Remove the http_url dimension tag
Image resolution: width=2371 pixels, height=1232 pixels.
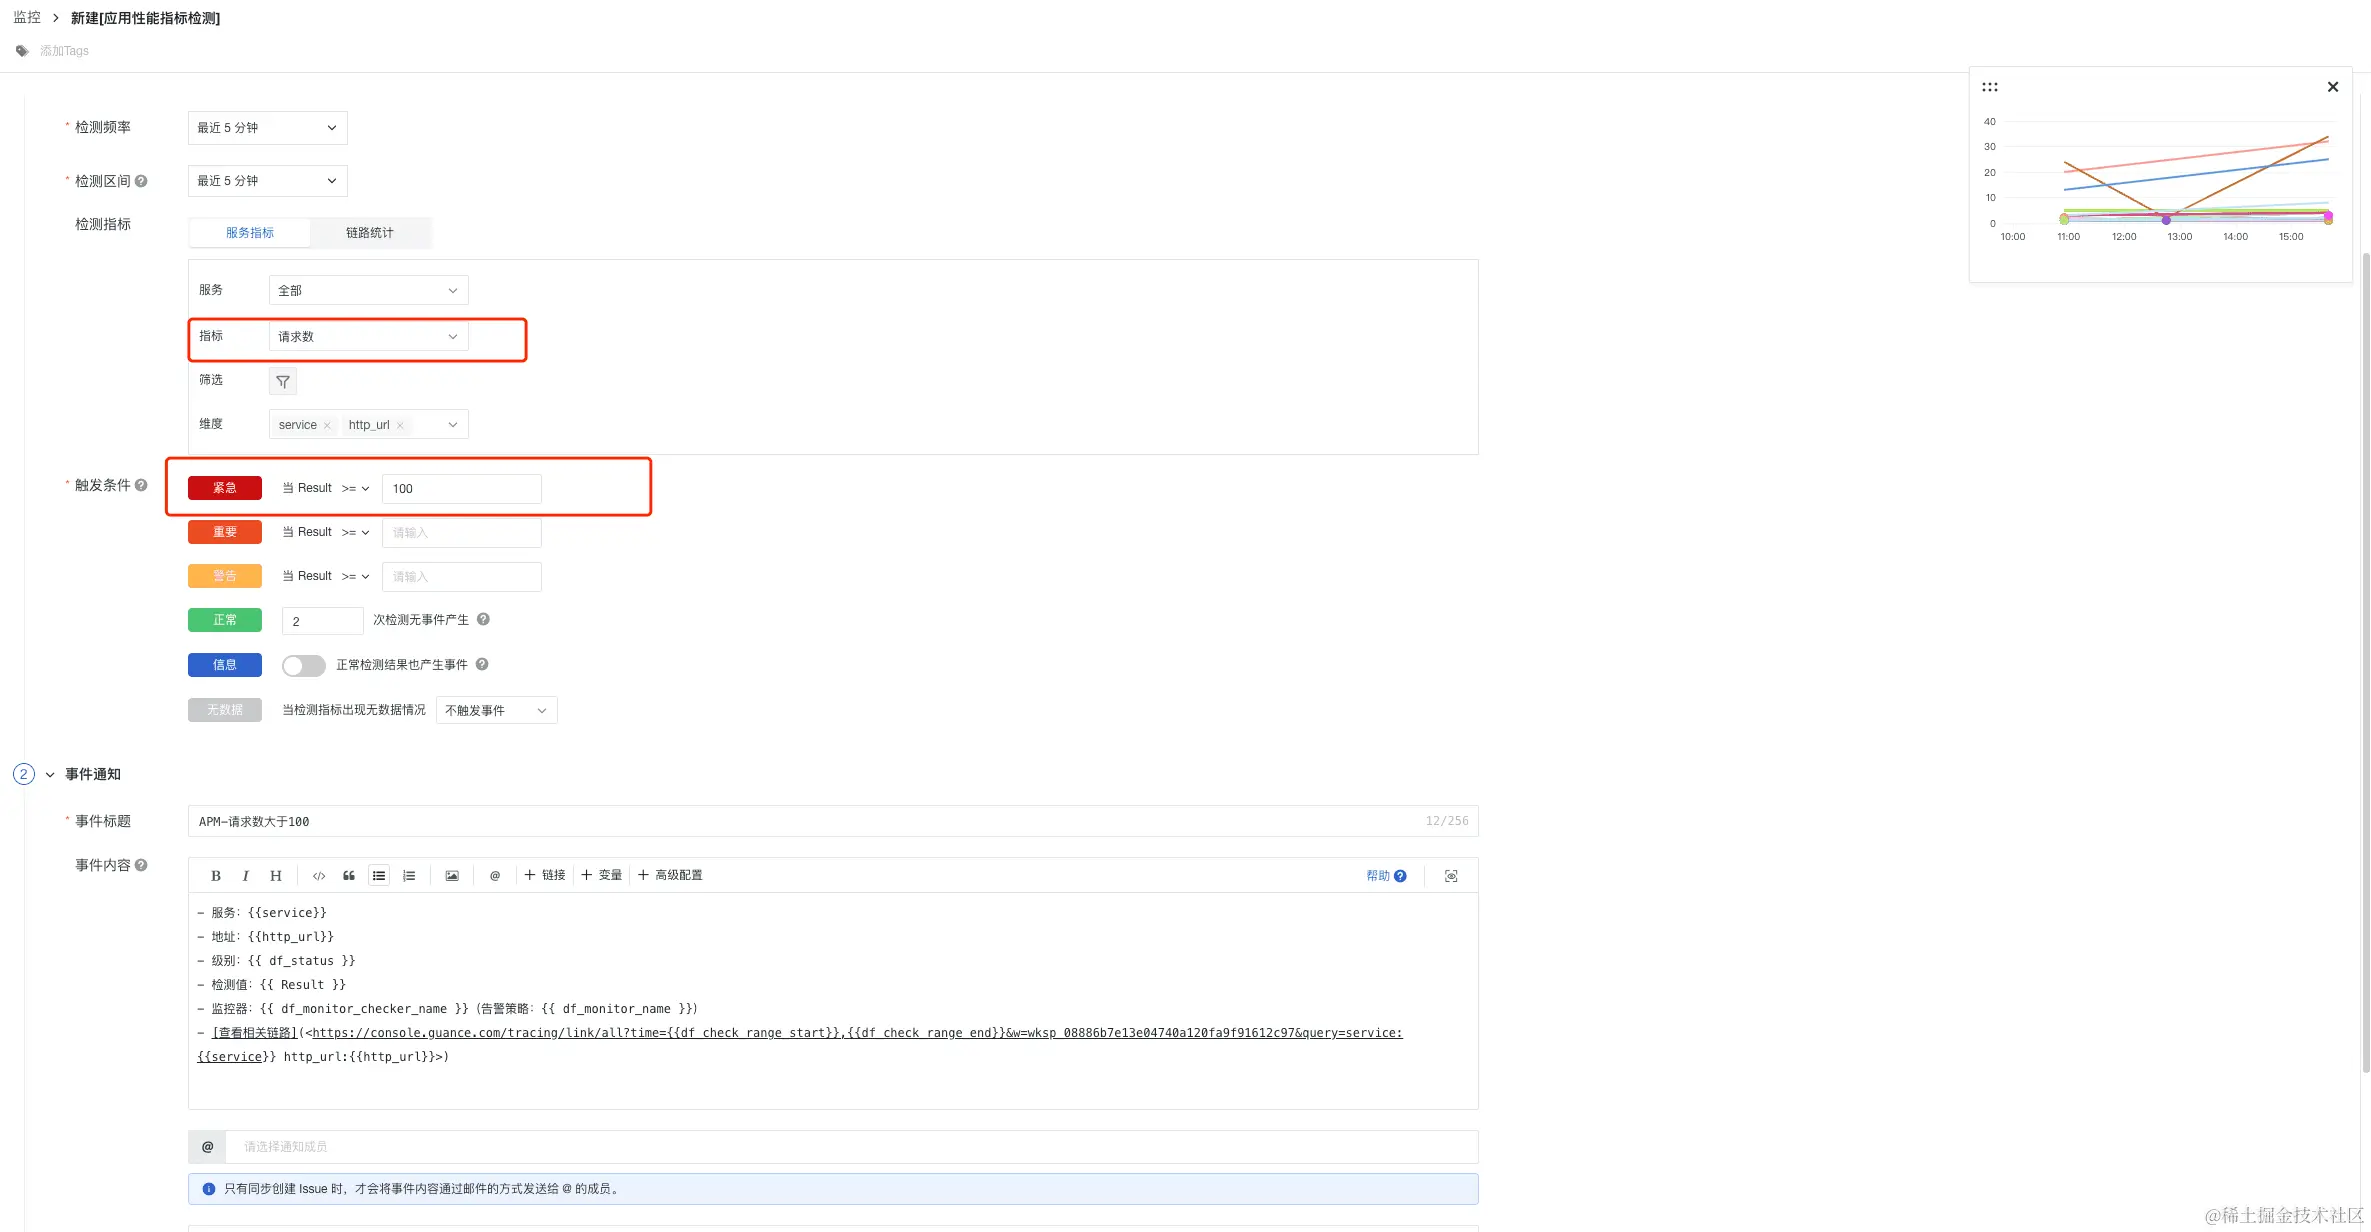coord(400,426)
